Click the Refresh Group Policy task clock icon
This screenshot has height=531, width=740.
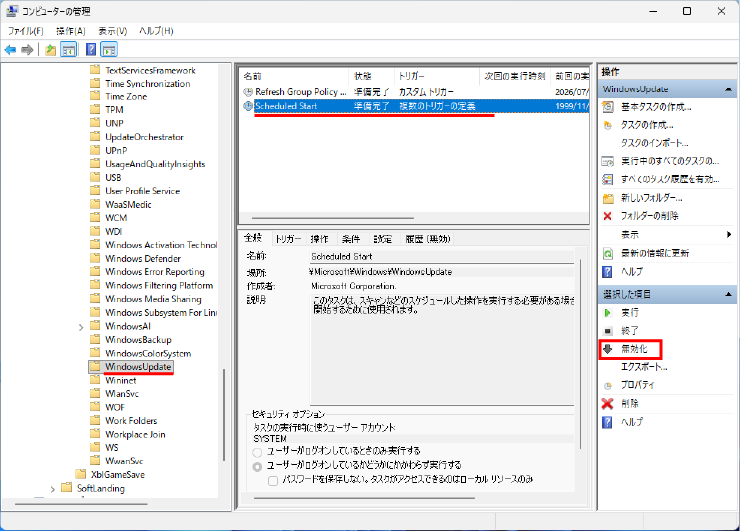click(248, 92)
